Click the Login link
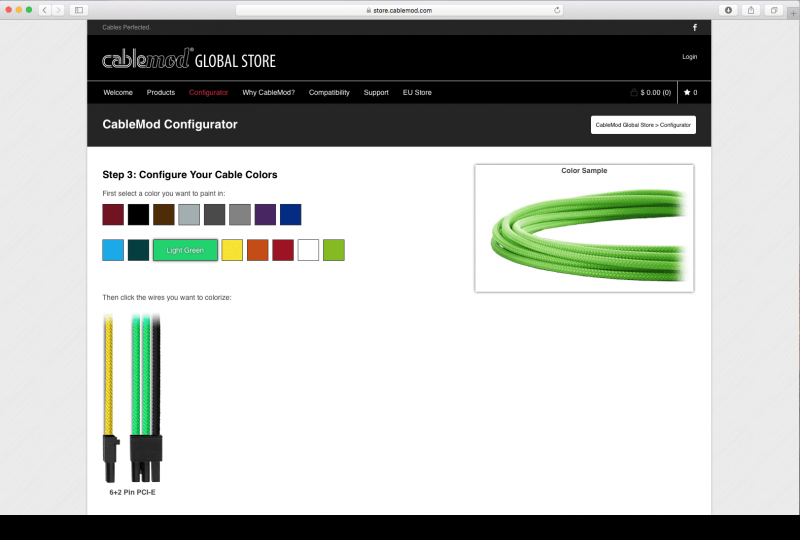Screen dimensions: 800x540 click(689, 57)
